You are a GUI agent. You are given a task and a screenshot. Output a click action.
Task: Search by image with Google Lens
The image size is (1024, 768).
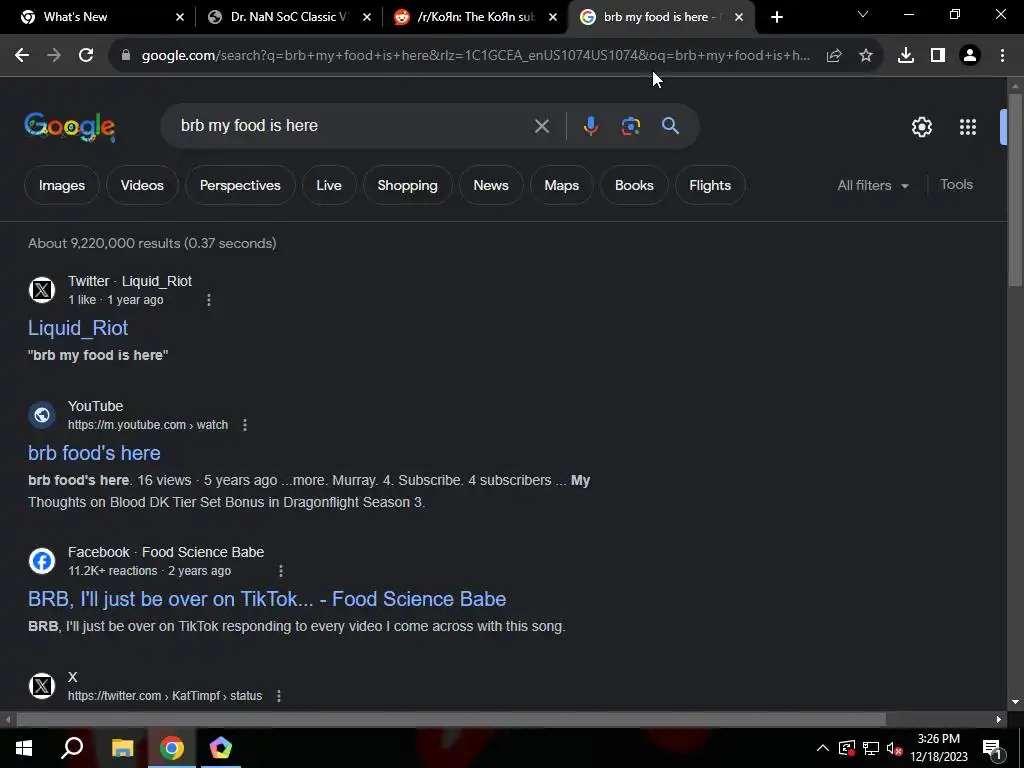click(x=630, y=125)
